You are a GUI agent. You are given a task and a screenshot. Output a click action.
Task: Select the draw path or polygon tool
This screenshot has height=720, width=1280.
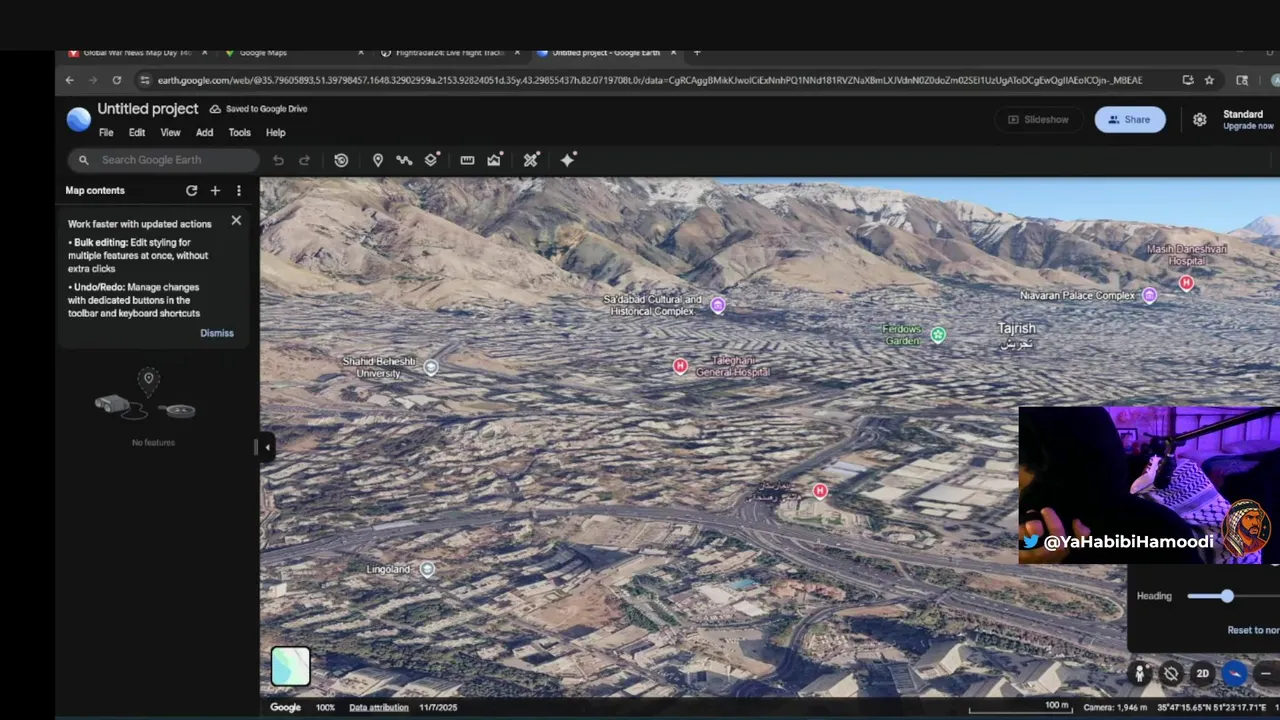(404, 160)
